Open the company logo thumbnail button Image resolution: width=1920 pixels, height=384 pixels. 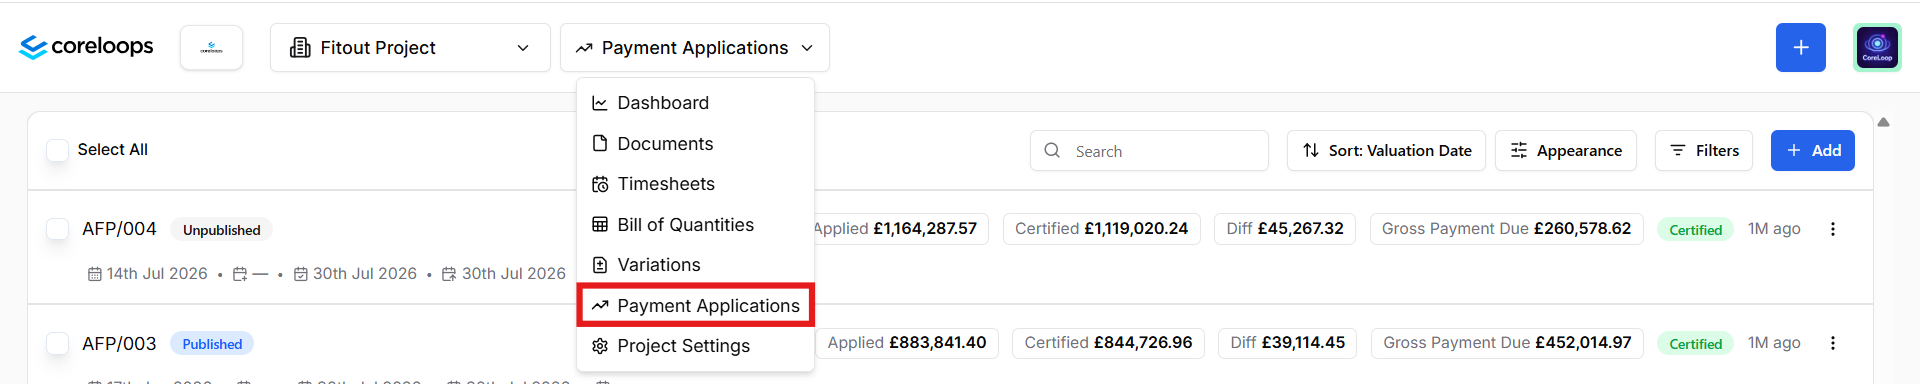[211, 48]
